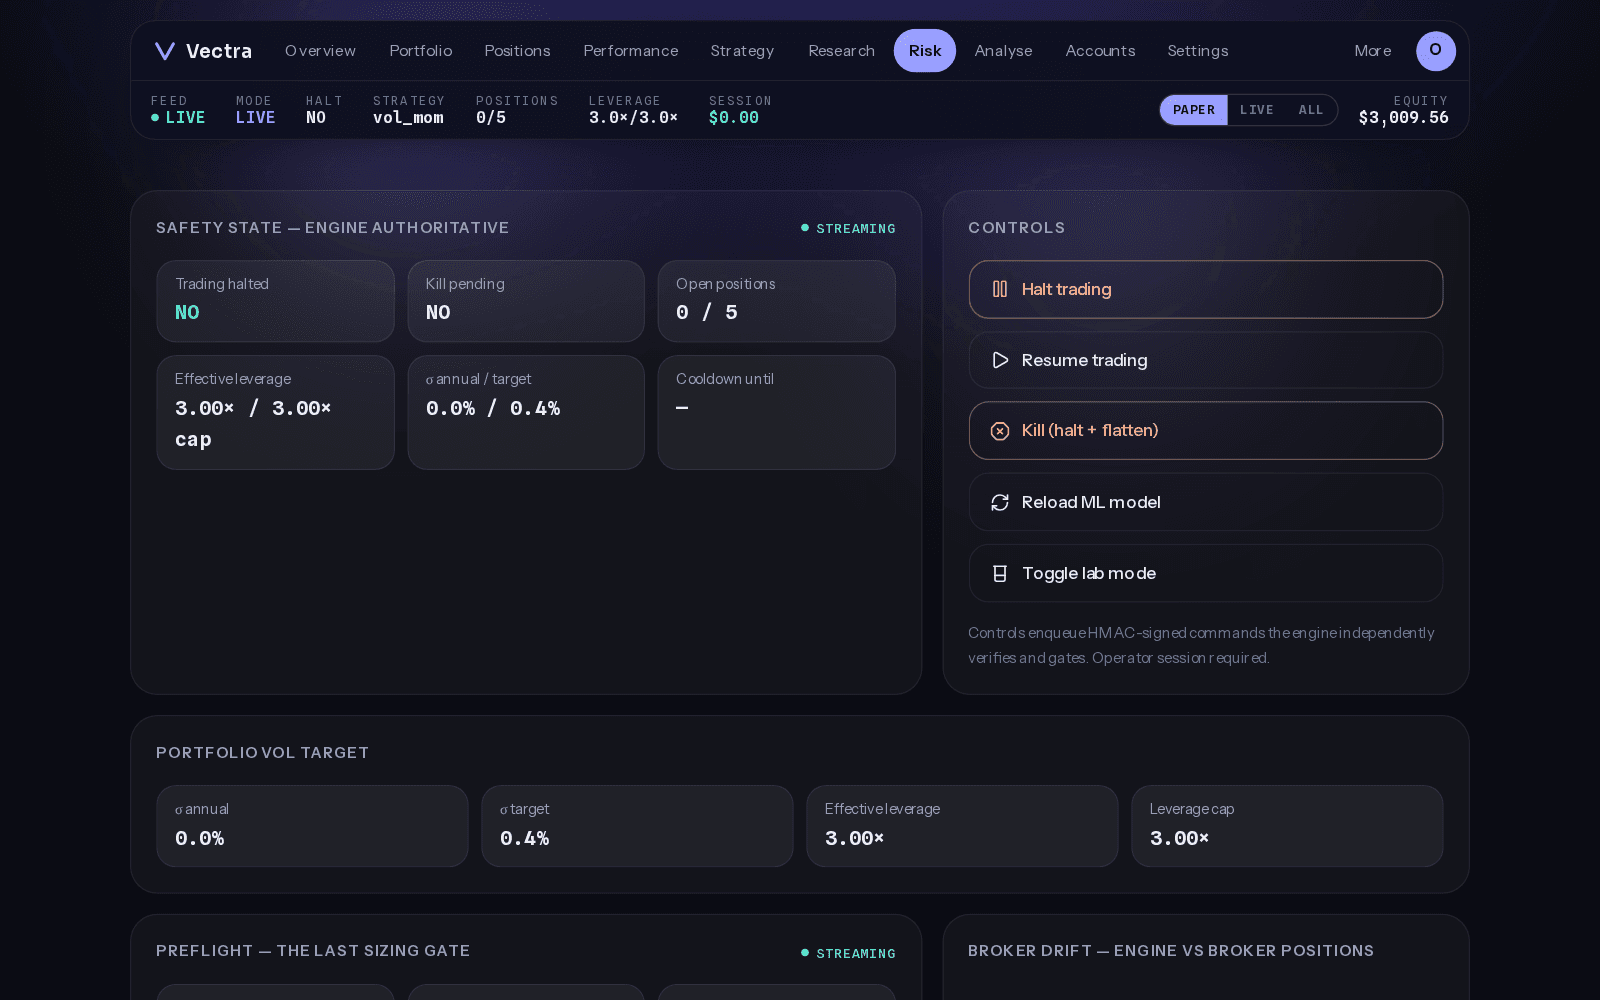Click the Leverage cap card
Screen dimensions: 1600x1000
pos(1287,826)
